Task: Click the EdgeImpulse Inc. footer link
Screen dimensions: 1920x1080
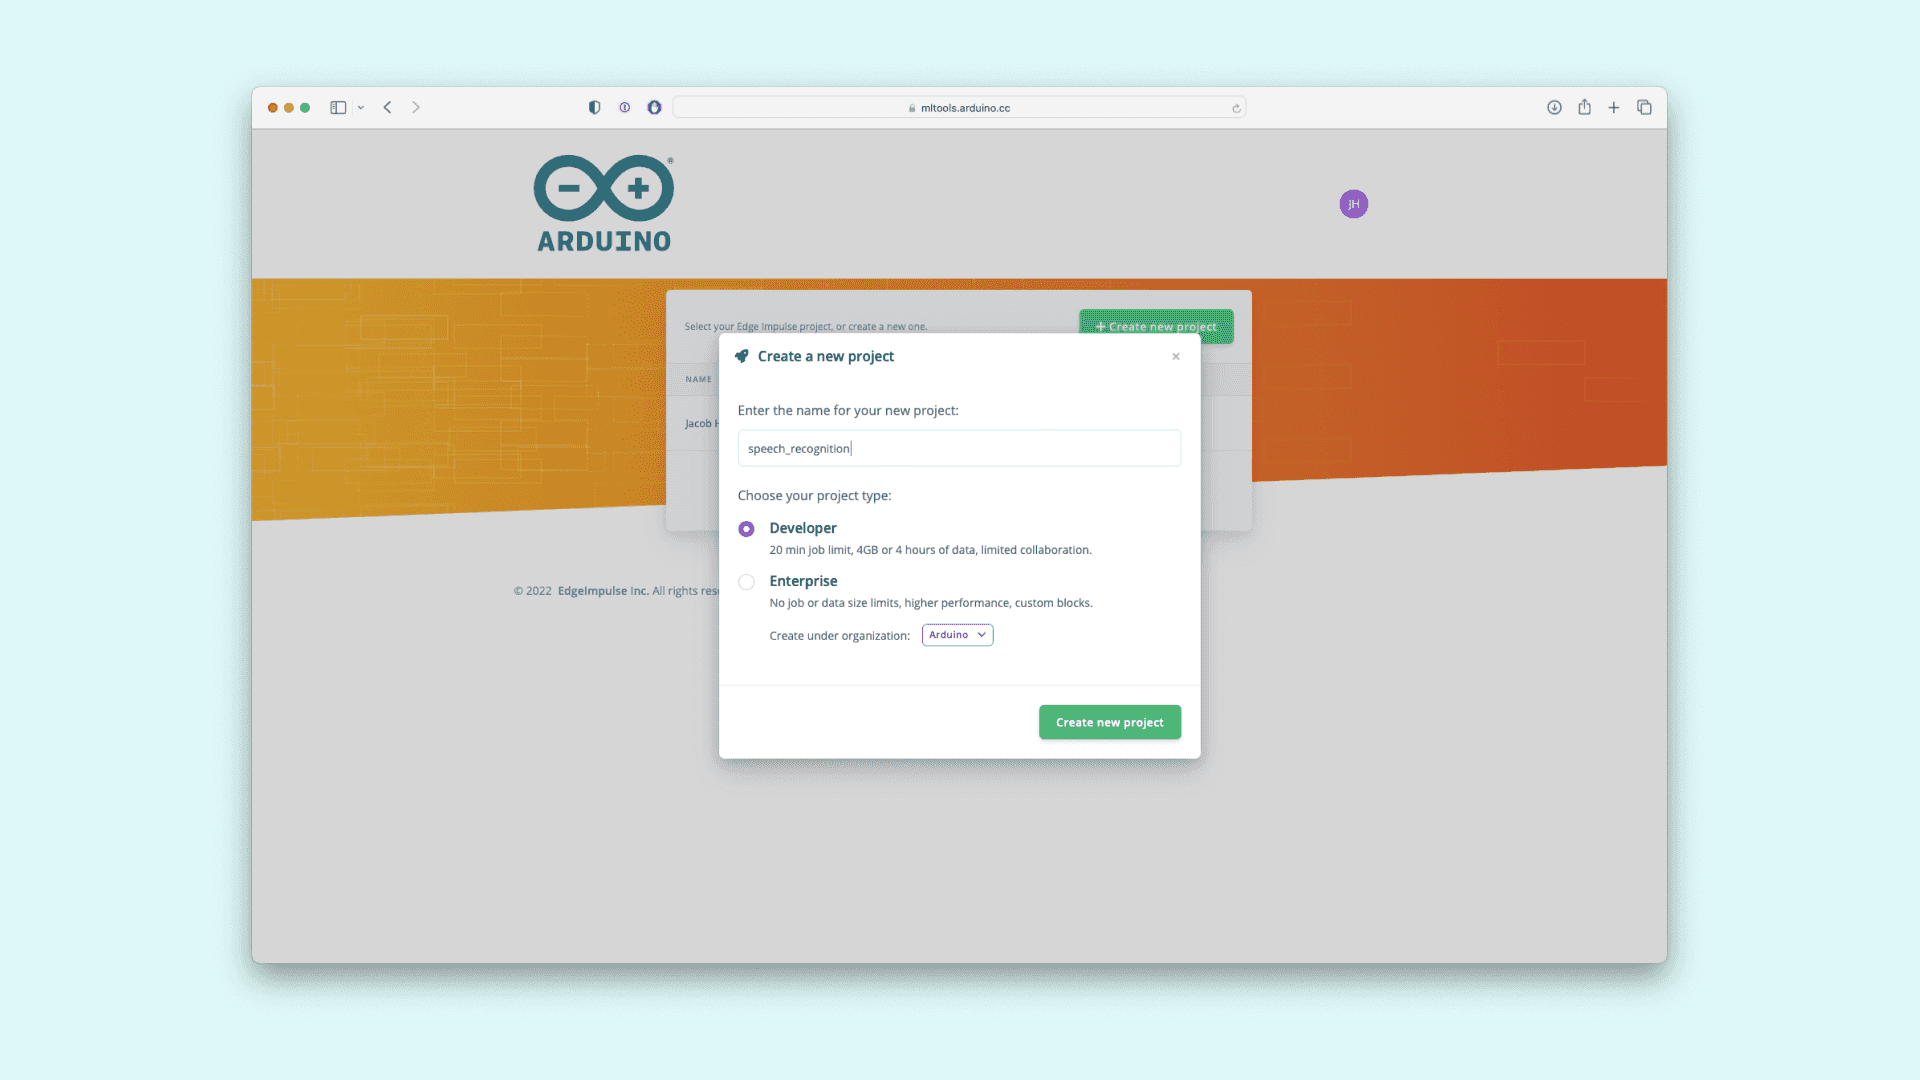Action: pos(602,591)
